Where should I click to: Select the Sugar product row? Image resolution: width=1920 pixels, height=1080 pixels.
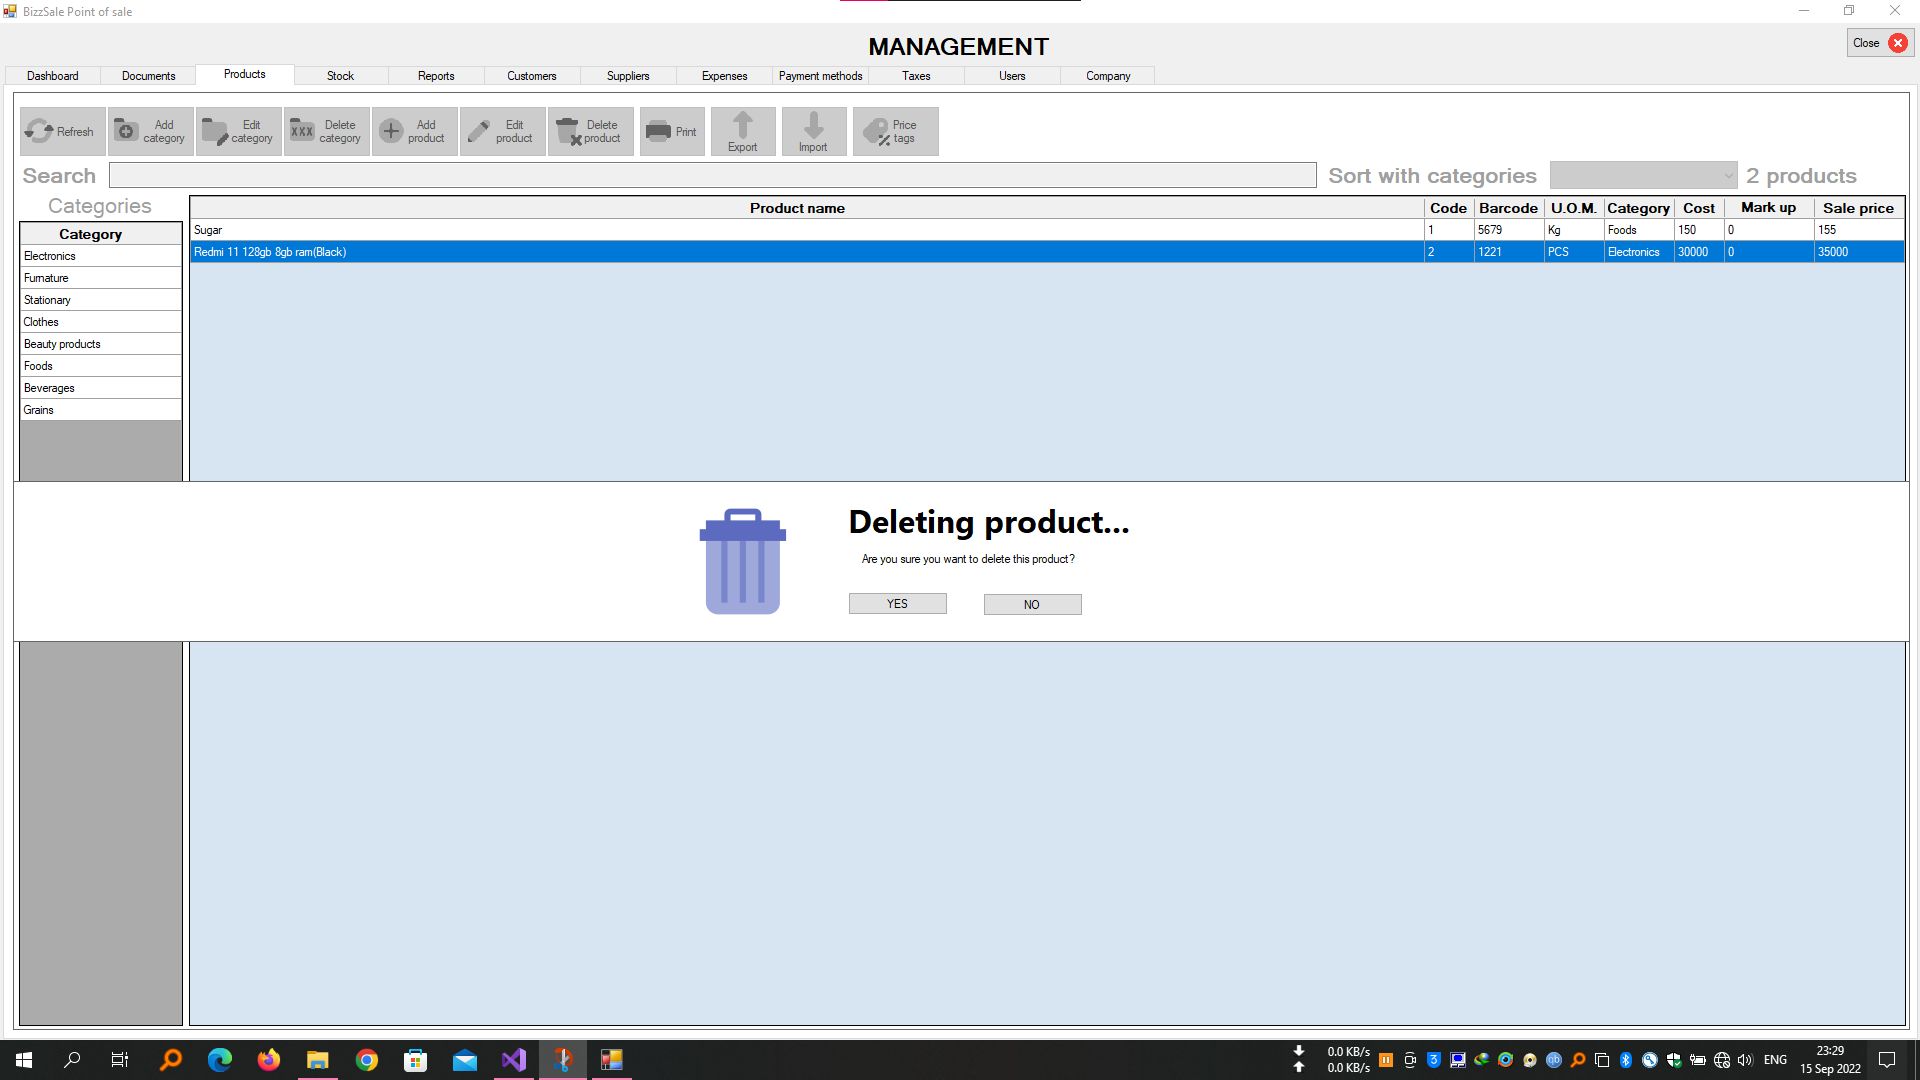pyautogui.click(x=800, y=230)
